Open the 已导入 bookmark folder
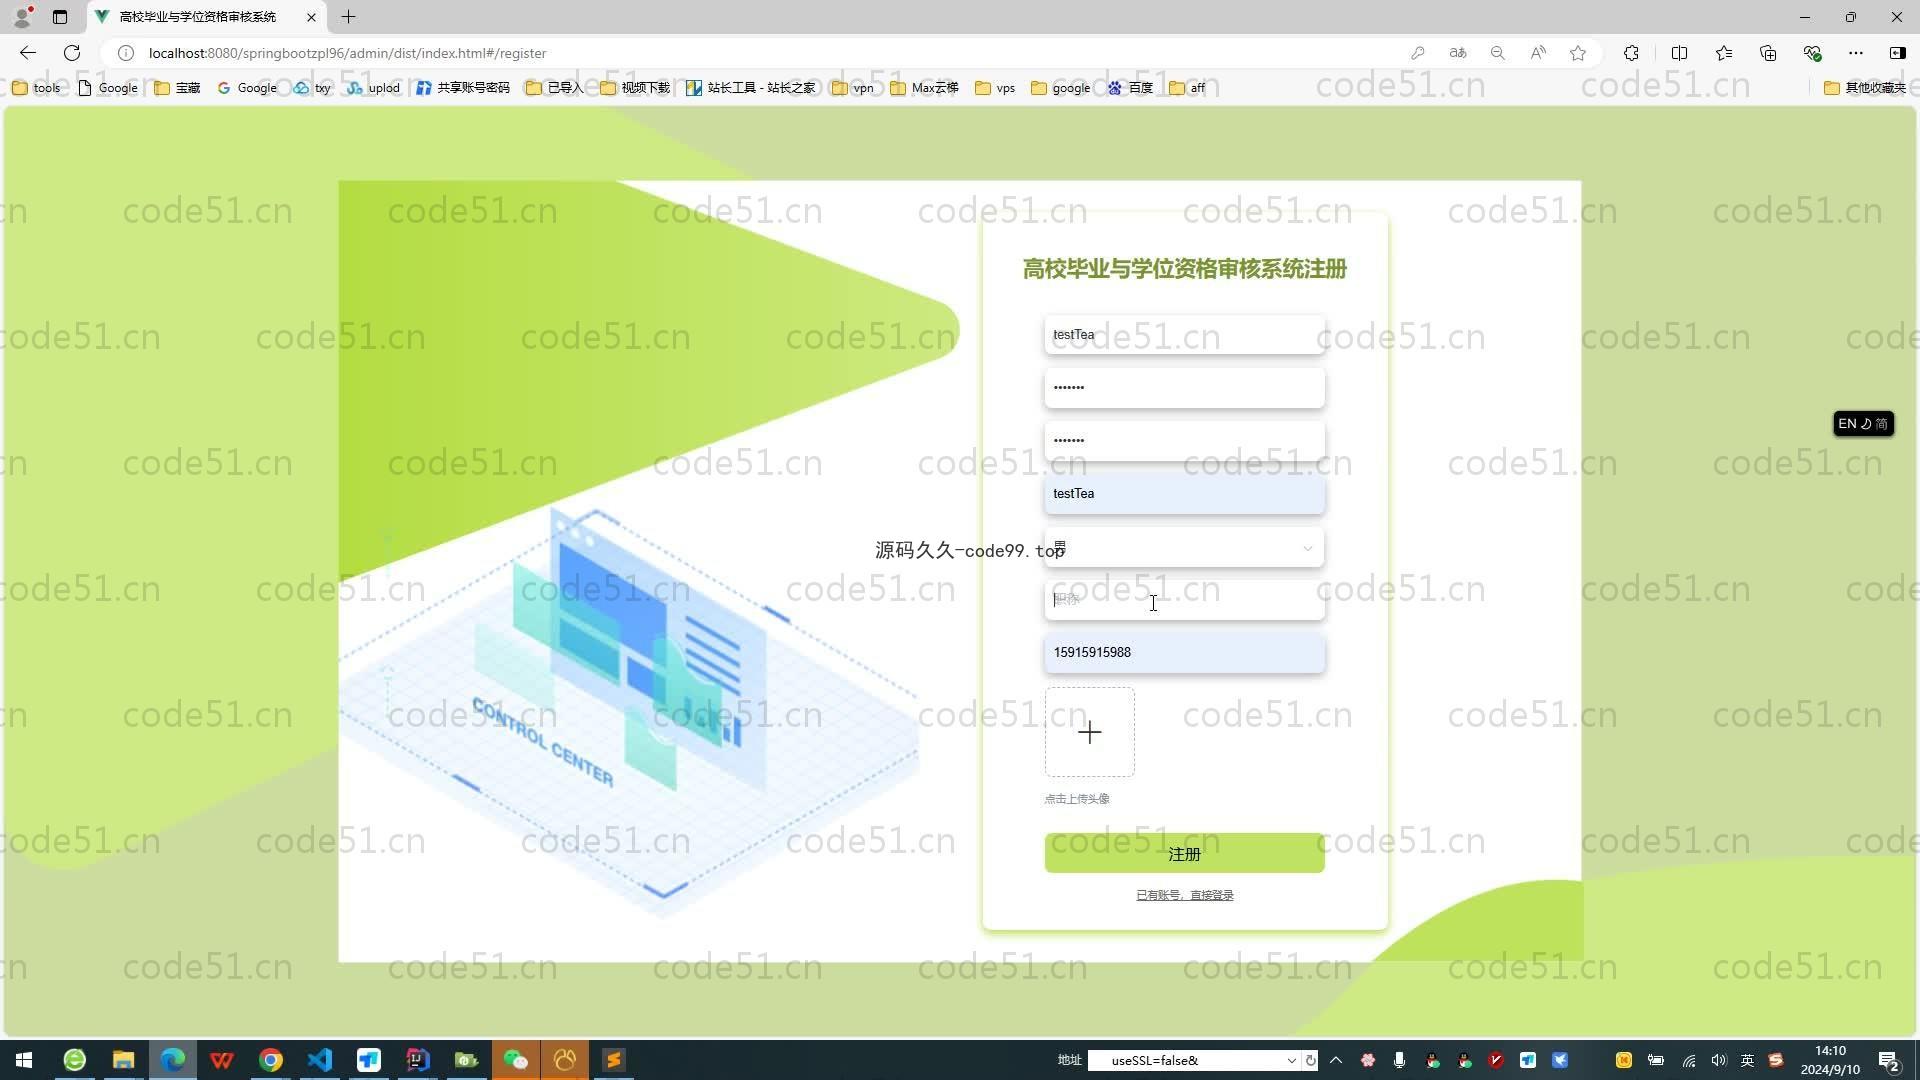The height and width of the screenshot is (1080, 1920). point(555,88)
